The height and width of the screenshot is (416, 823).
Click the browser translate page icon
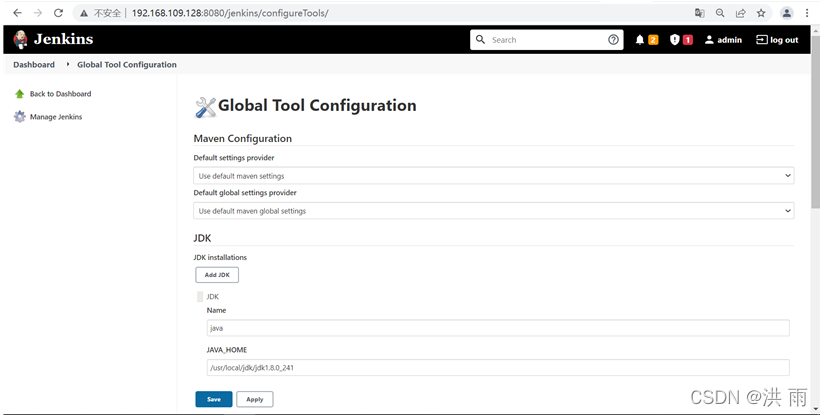(x=699, y=13)
